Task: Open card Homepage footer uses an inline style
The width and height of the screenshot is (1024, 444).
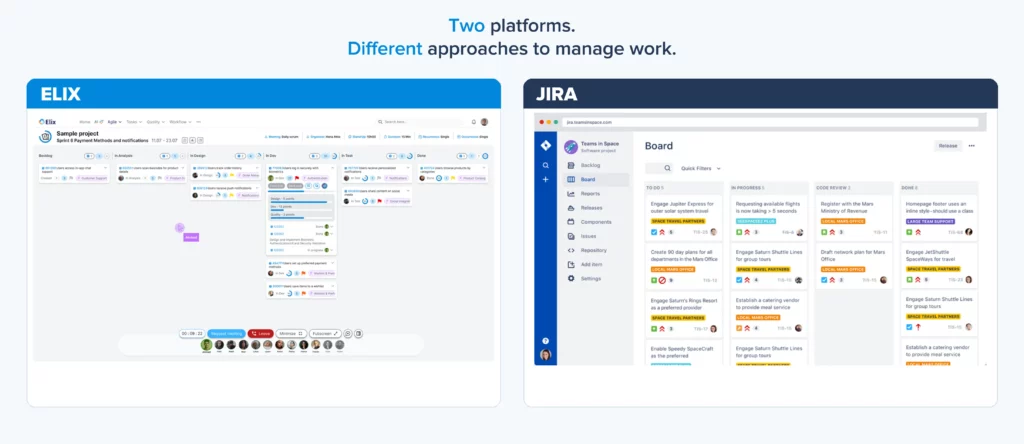Action: click(939, 216)
